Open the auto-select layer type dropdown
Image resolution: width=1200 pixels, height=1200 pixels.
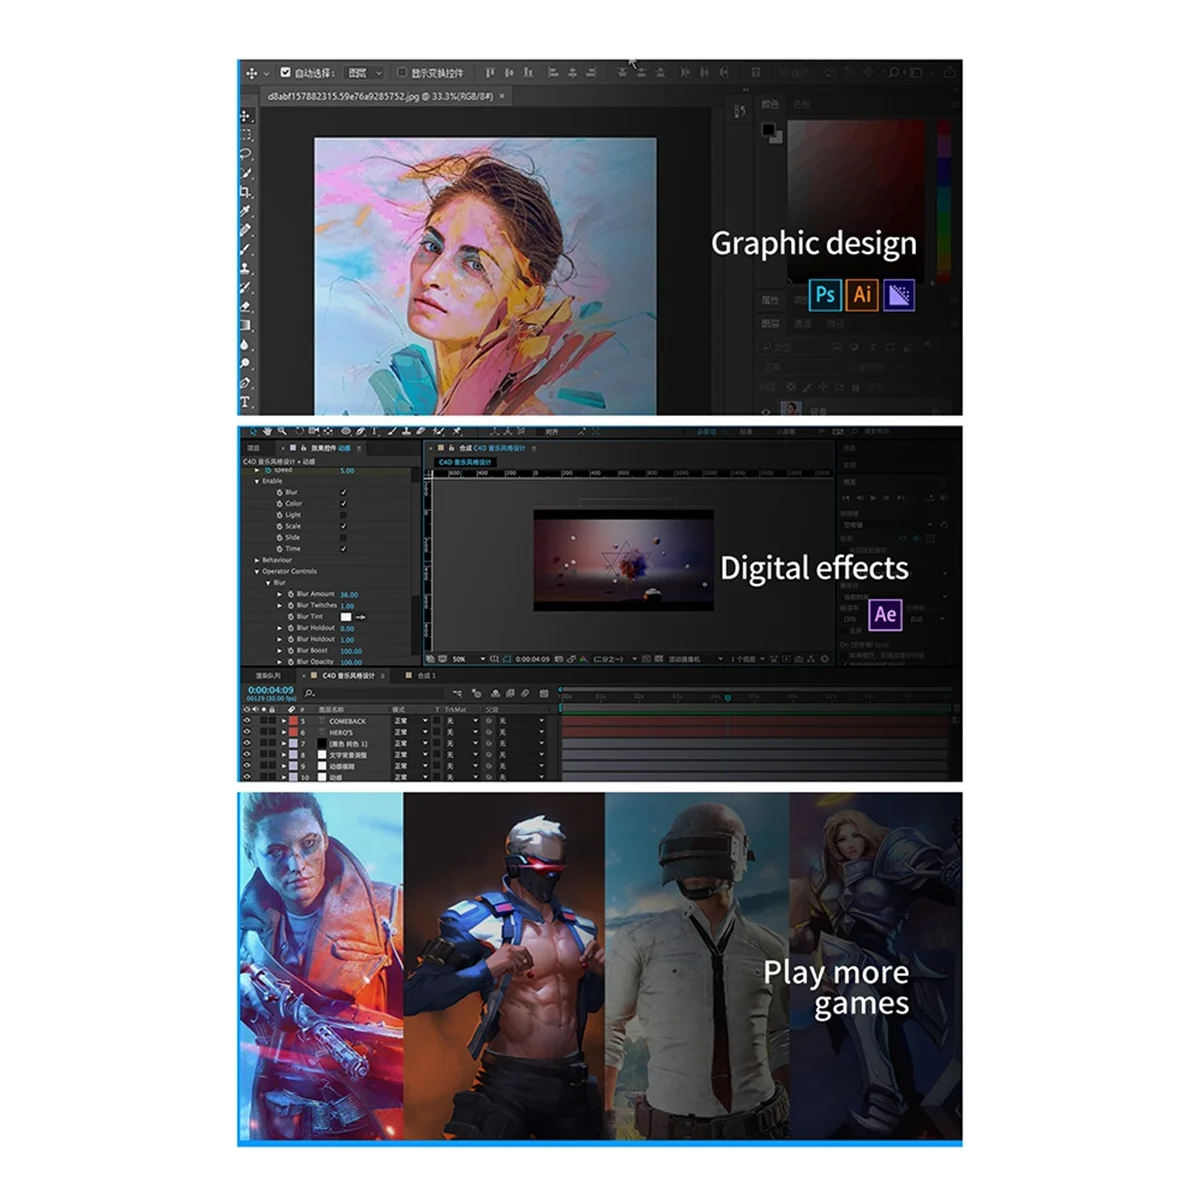pyautogui.click(x=365, y=72)
